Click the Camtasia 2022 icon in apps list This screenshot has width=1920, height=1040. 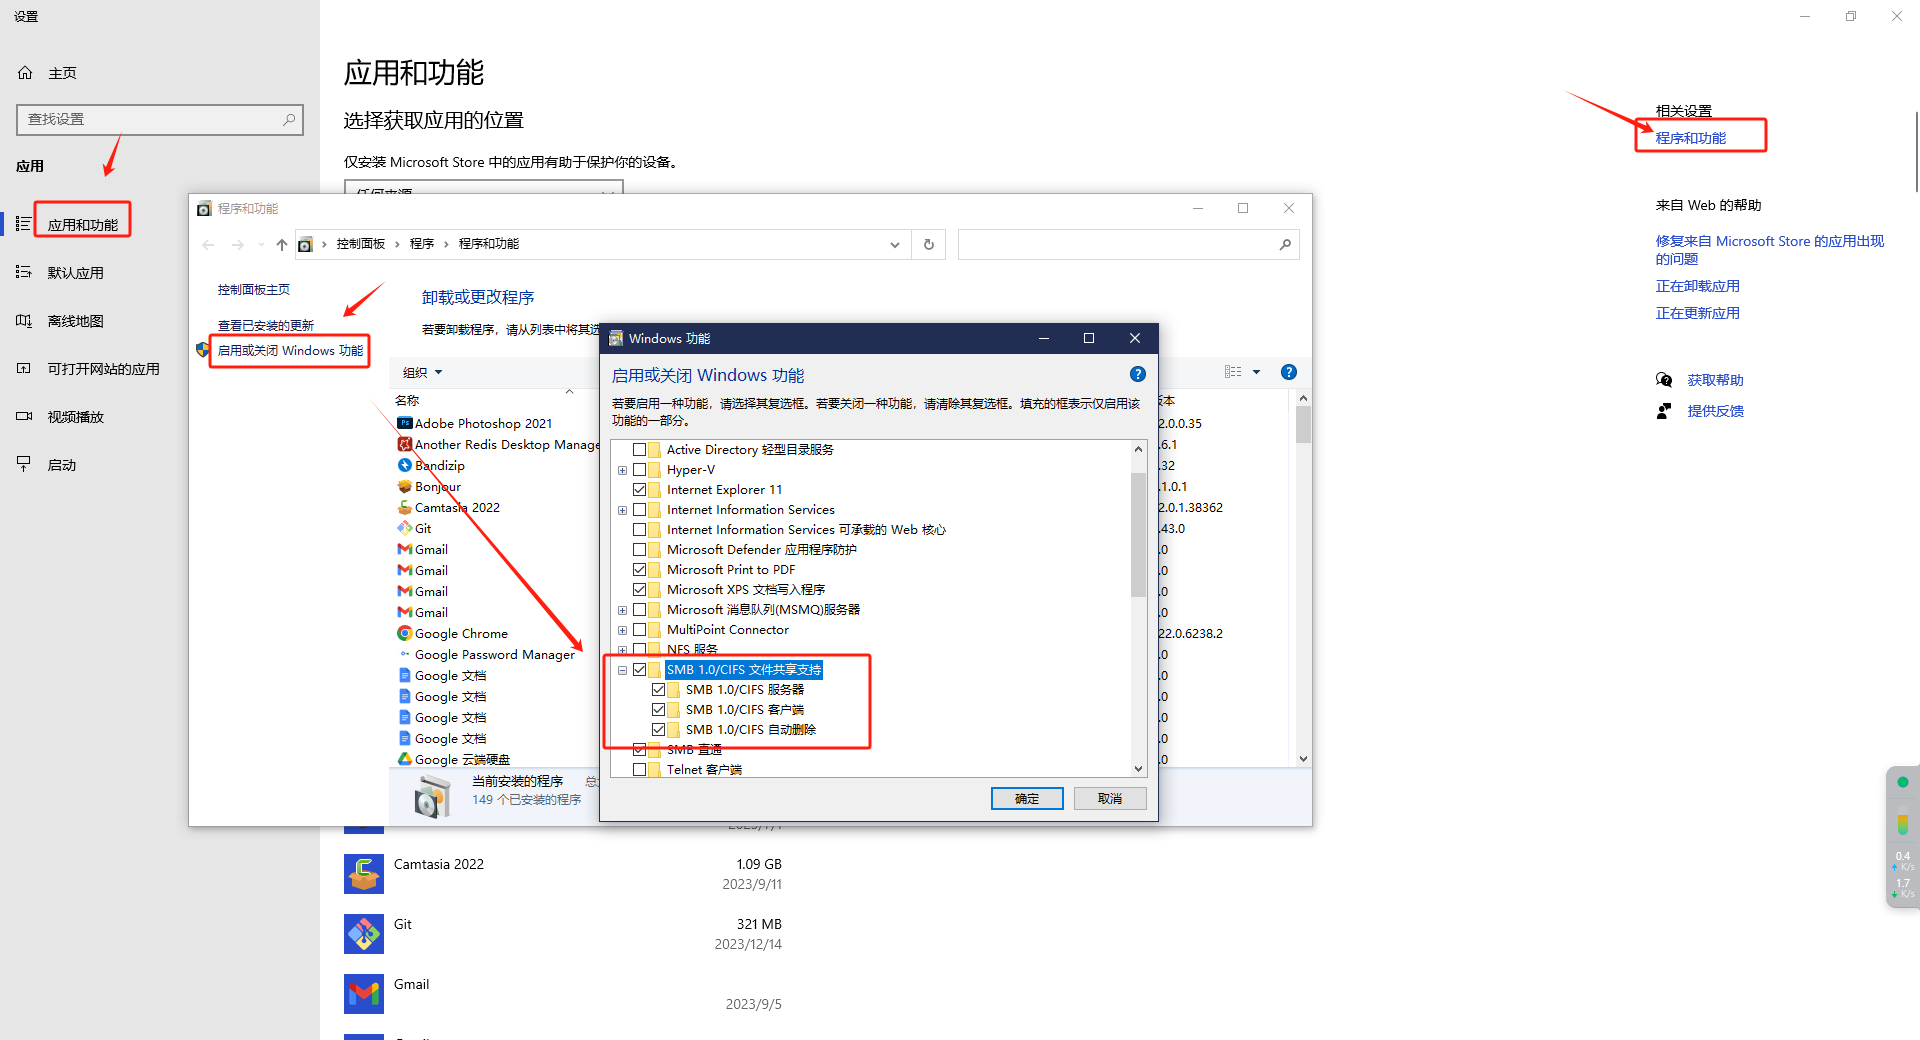point(364,874)
